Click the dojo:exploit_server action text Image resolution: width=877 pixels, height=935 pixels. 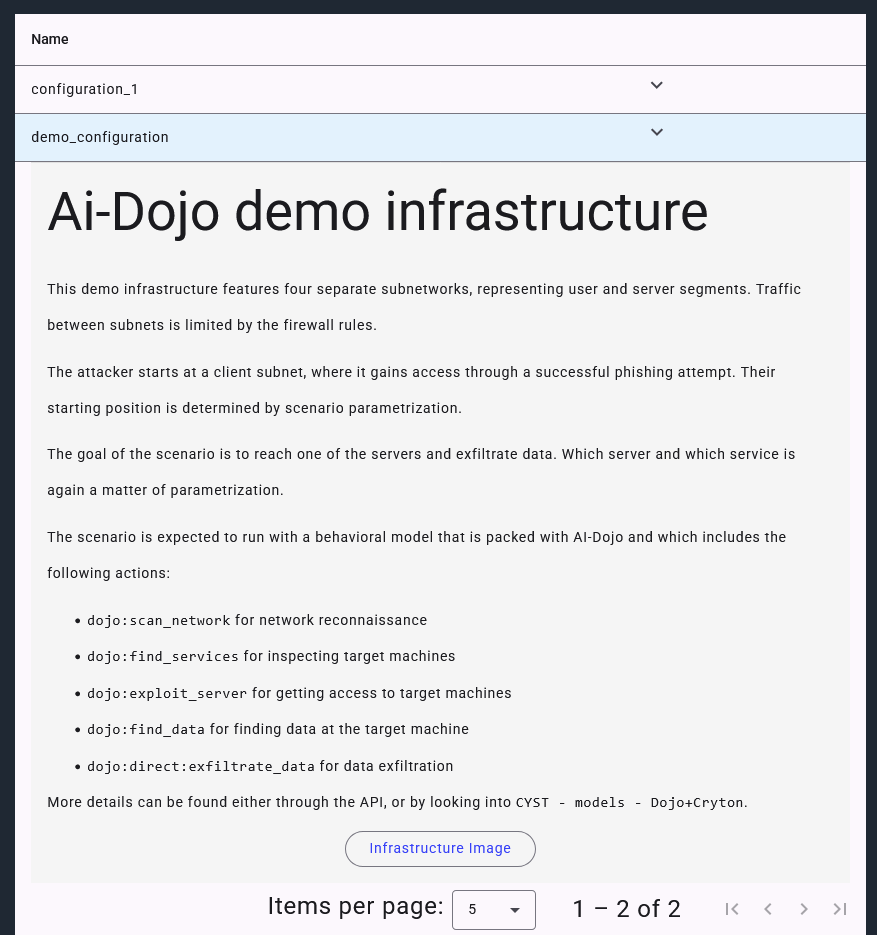167,694
